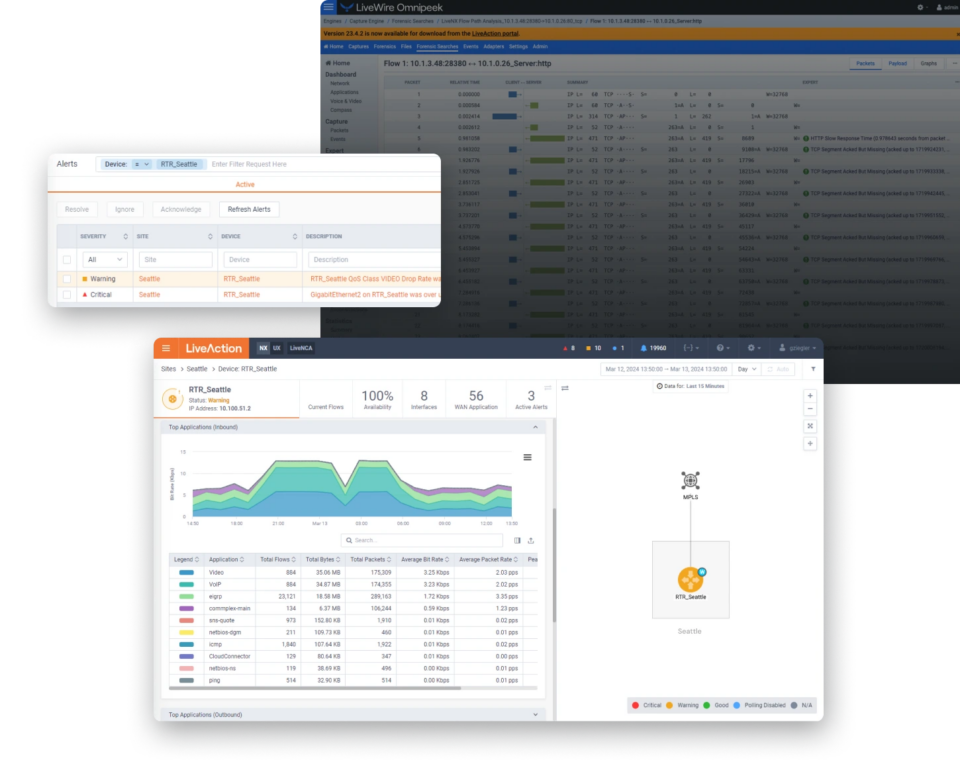960x764 pixels.
Task: Switch to UX mode toggle
Action: point(277,348)
